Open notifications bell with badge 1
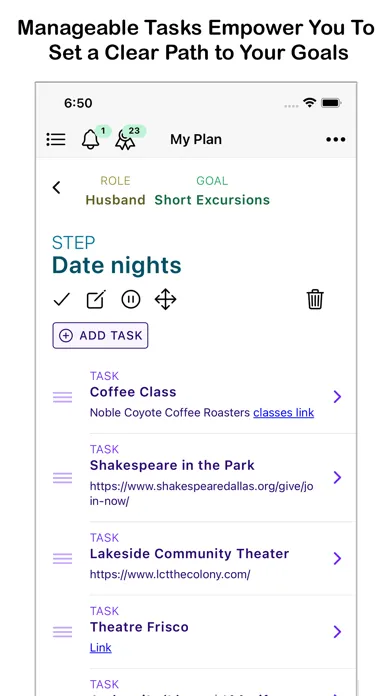The image size is (392, 696). pyautogui.click(x=91, y=140)
